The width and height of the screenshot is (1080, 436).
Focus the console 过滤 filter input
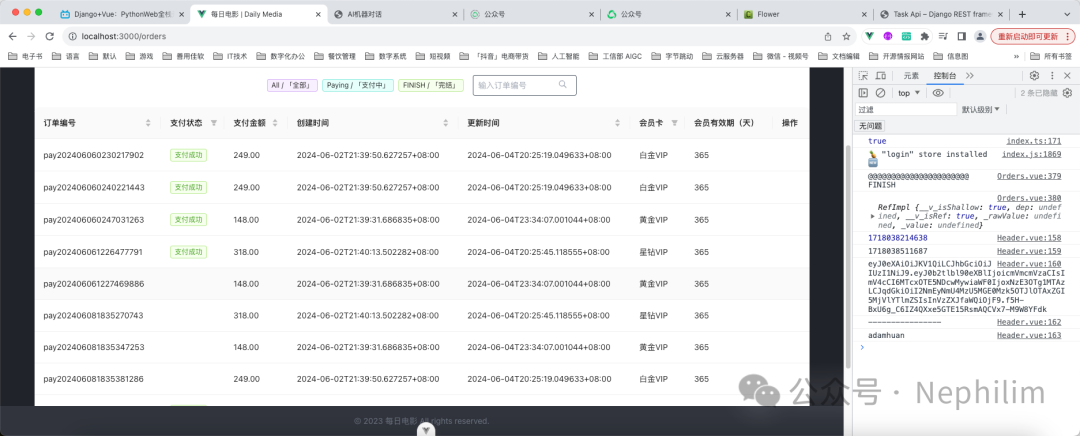pyautogui.click(x=906, y=109)
